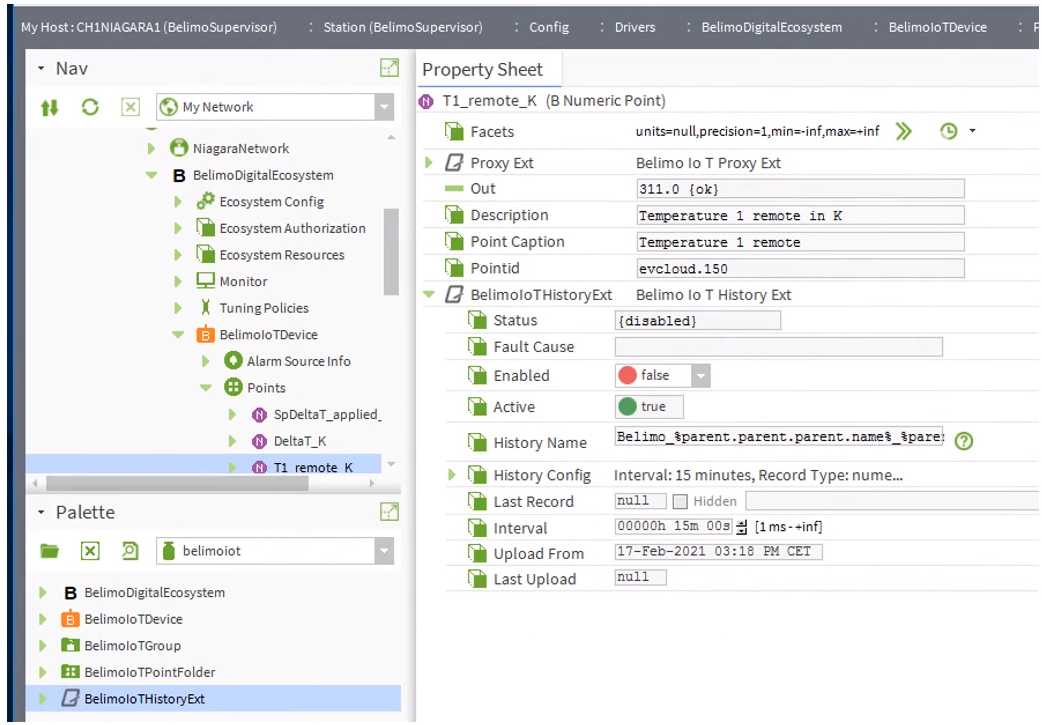Viewport: 1042px width, 725px height.
Task: Click BelimoIoTGroup icon in palette
Action: (x=70, y=645)
